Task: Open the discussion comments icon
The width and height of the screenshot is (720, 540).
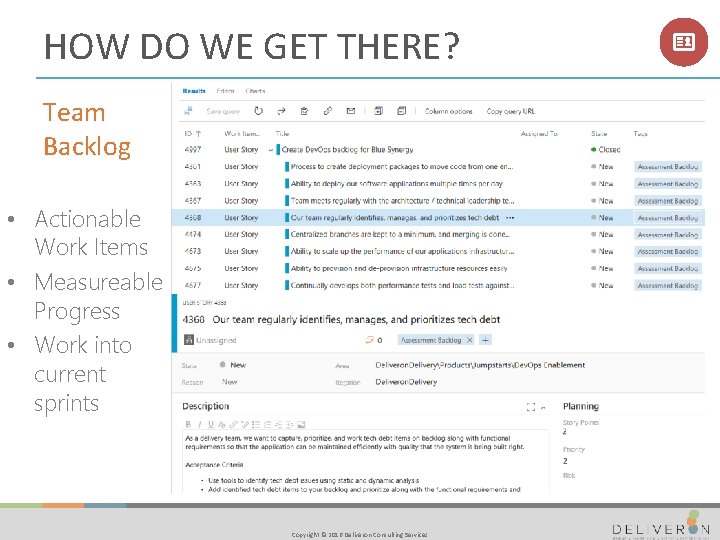Action: 369,340
